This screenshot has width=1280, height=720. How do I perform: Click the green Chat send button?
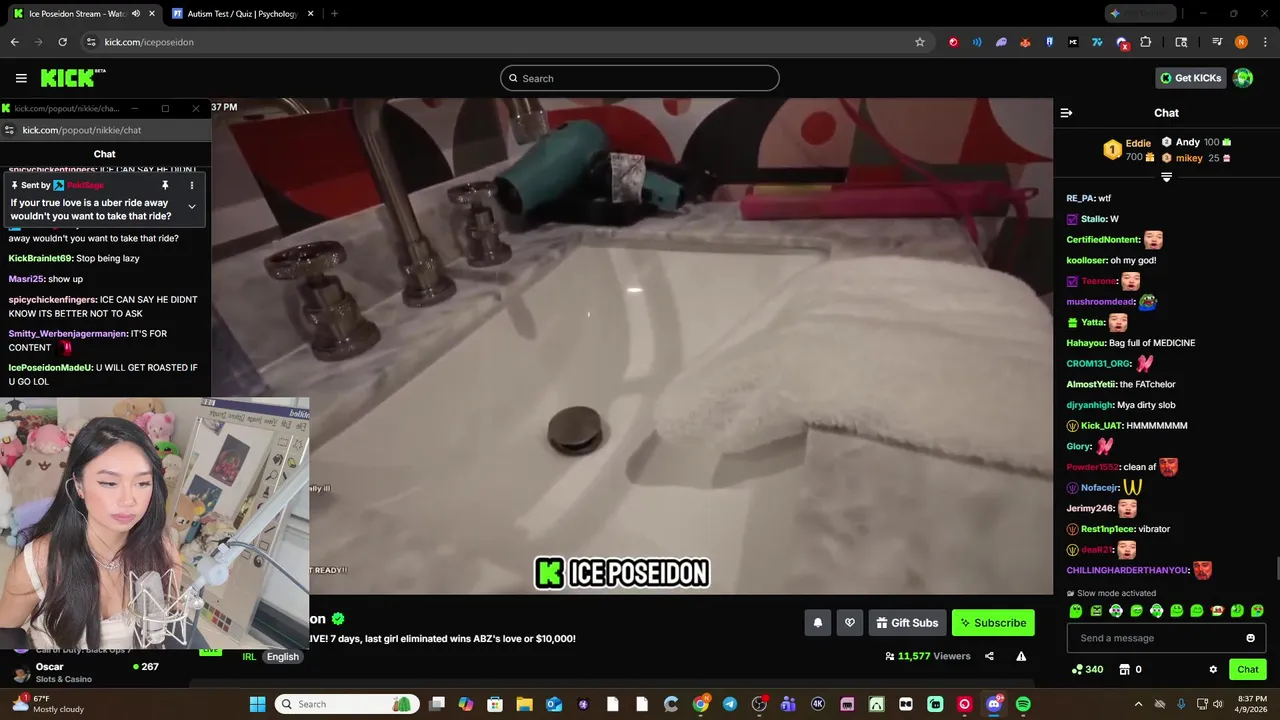tap(1248, 669)
